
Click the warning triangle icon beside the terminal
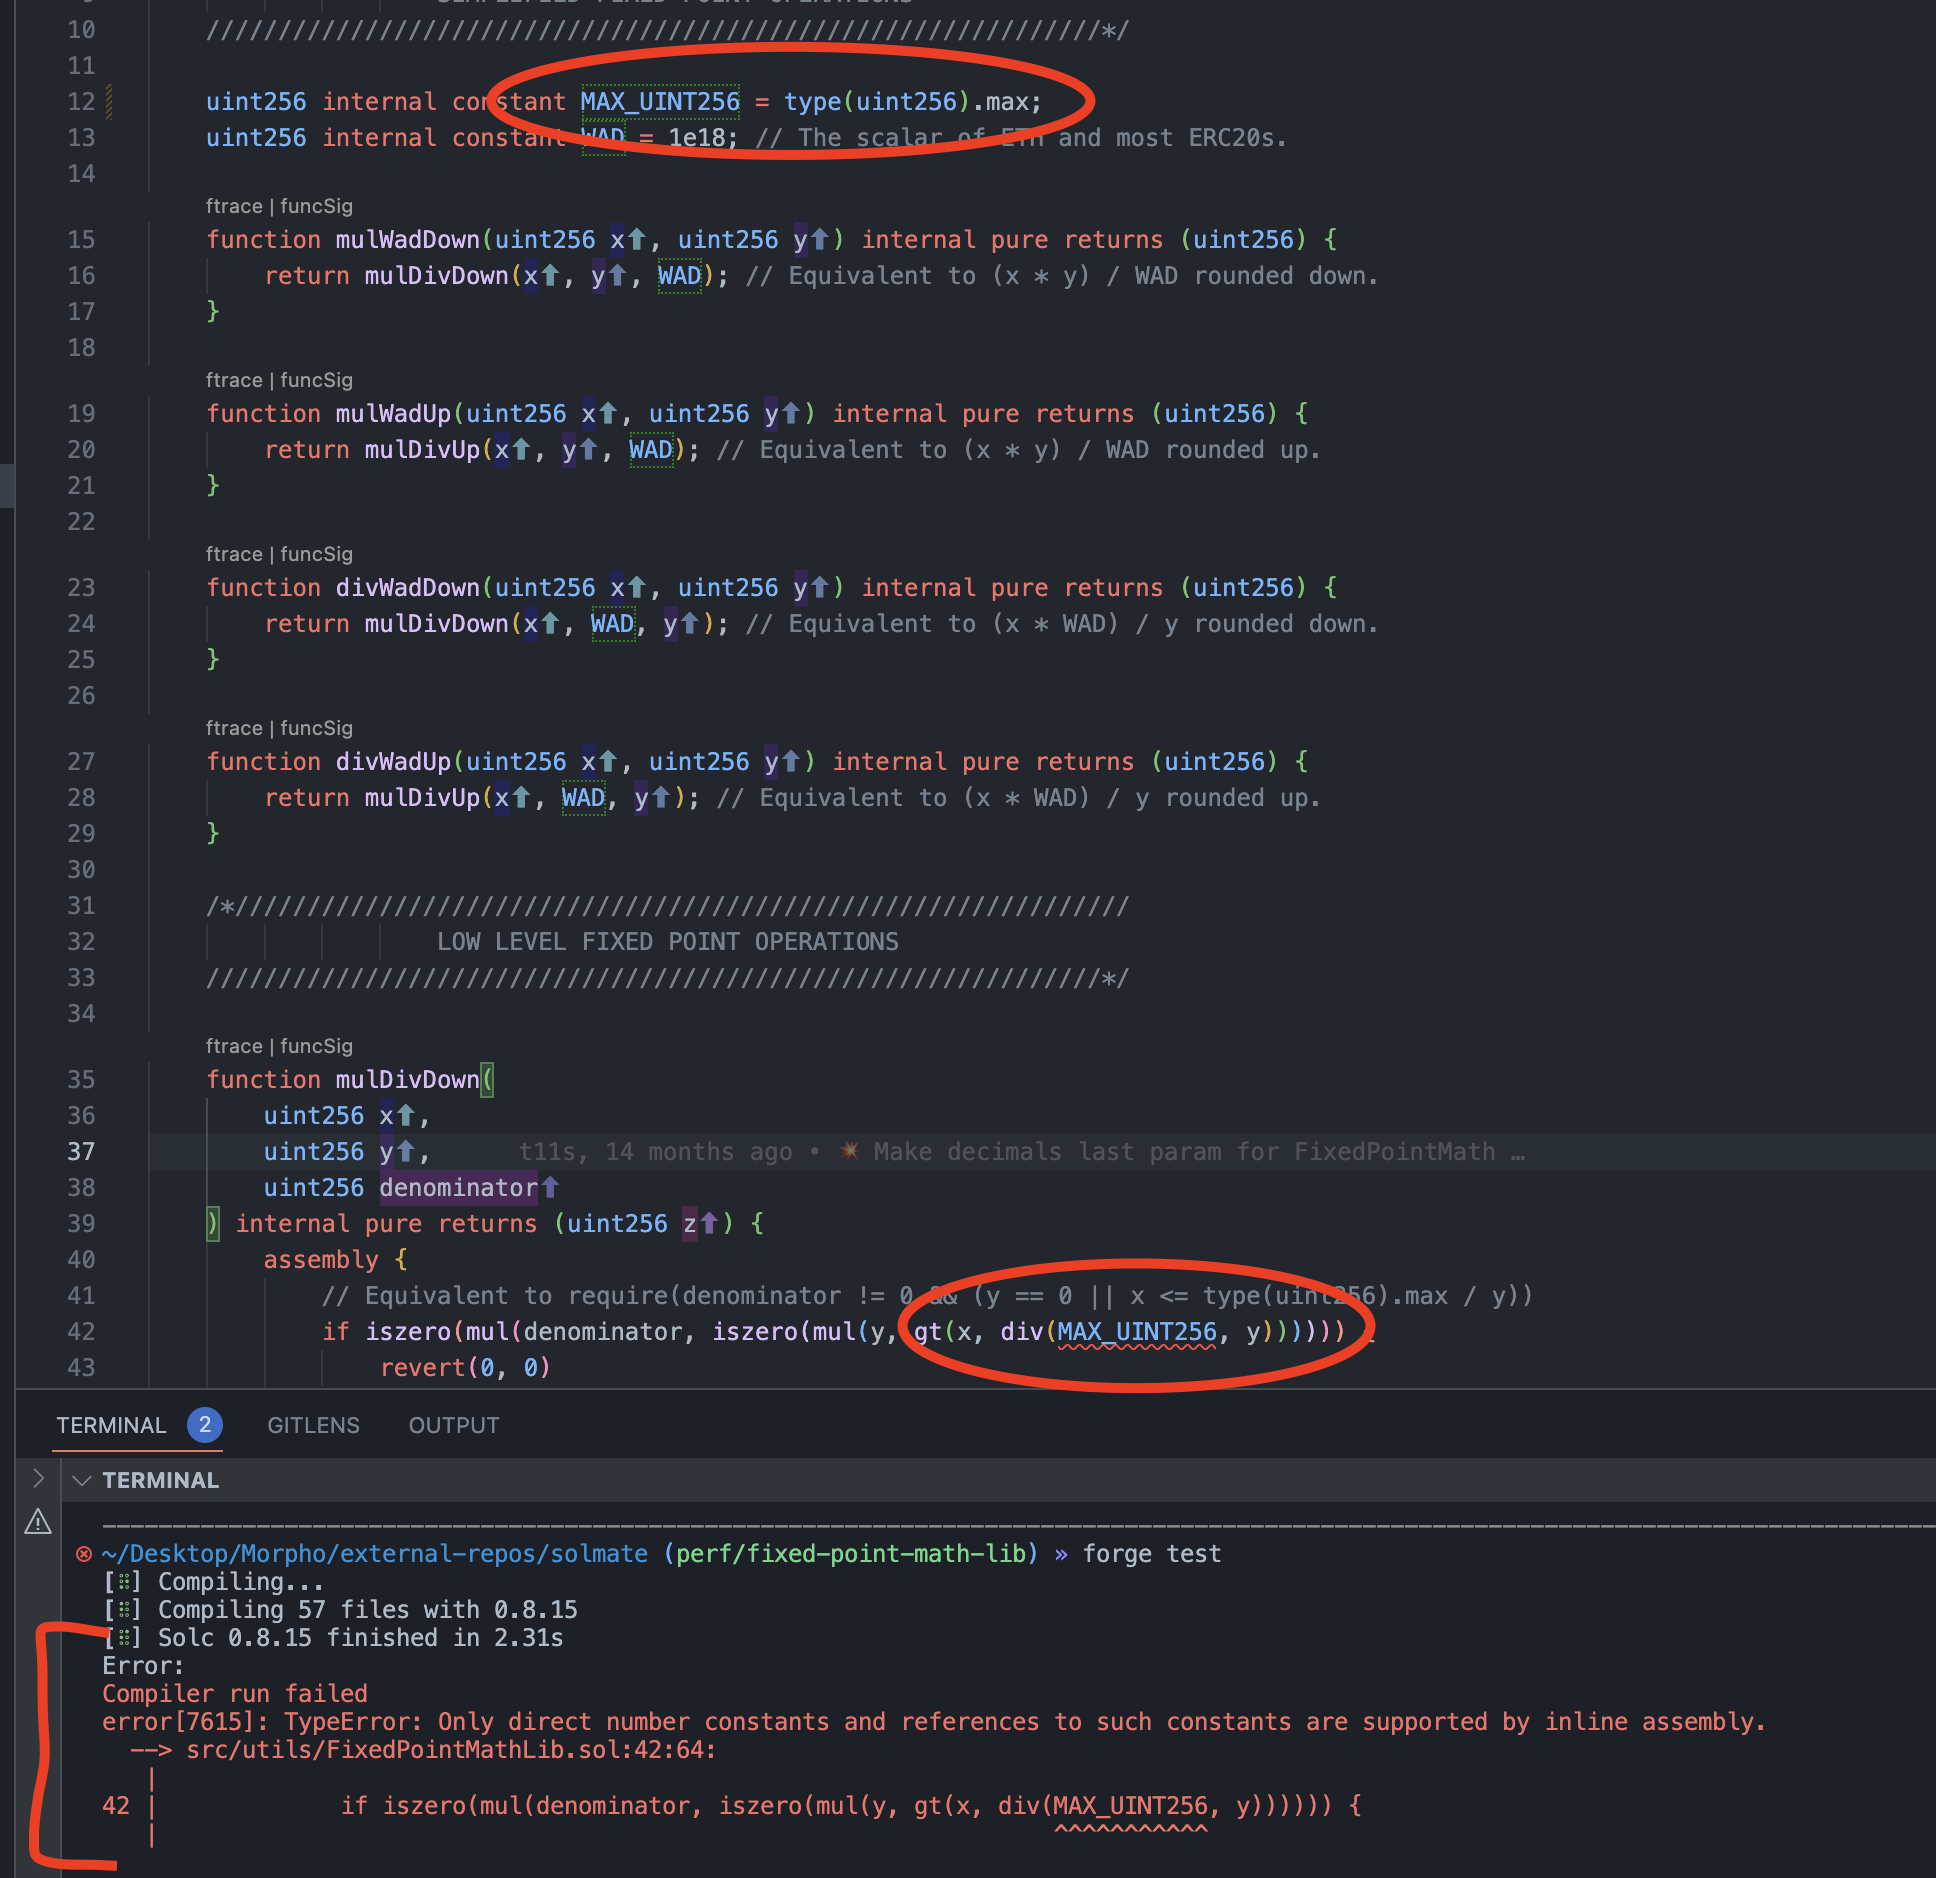(x=38, y=1522)
